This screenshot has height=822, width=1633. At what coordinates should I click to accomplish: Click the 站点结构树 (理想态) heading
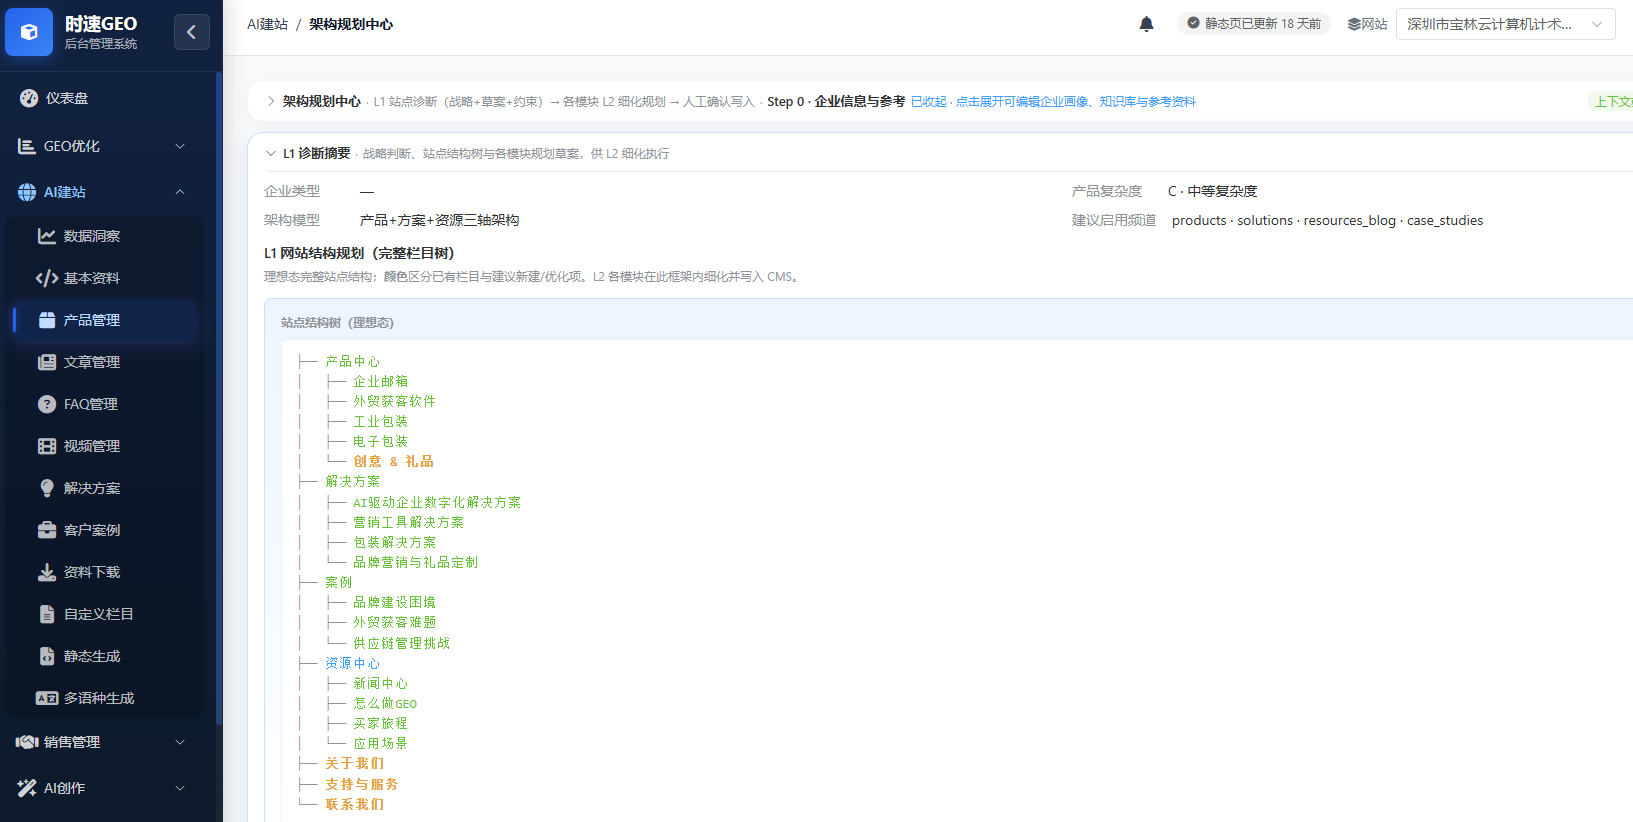[x=338, y=322]
